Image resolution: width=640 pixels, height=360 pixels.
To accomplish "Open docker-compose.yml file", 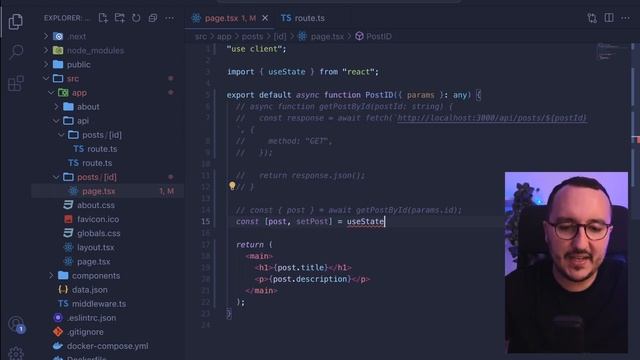I will pos(107,346).
